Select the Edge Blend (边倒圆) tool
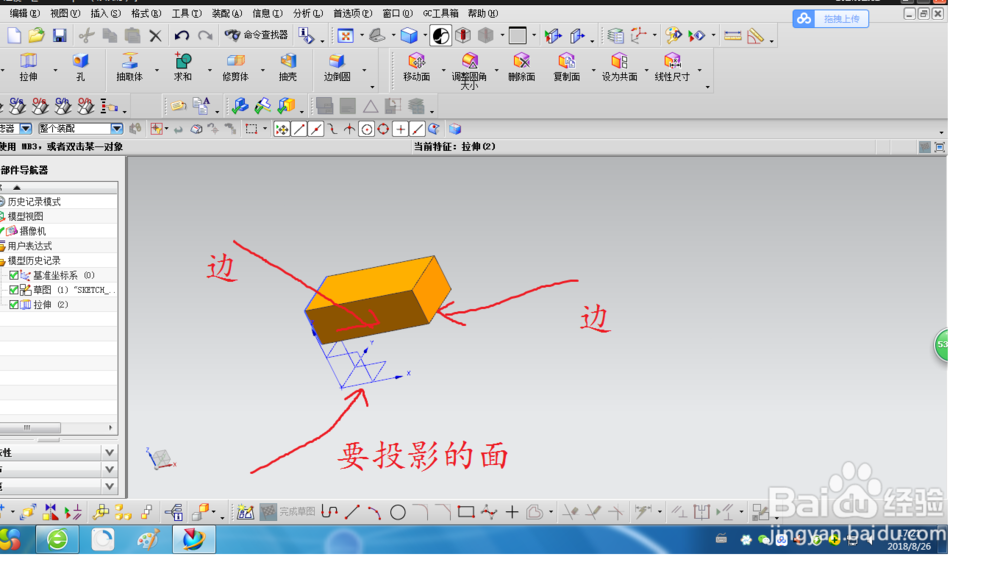 [x=337, y=67]
